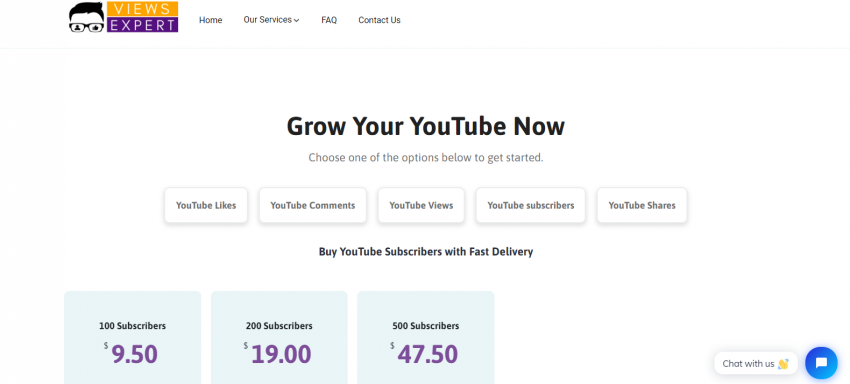Image resolution: width=850 pixels, height=384 pixels.
Task: Click the cartoon face with glasses logo
Action: 87,17
